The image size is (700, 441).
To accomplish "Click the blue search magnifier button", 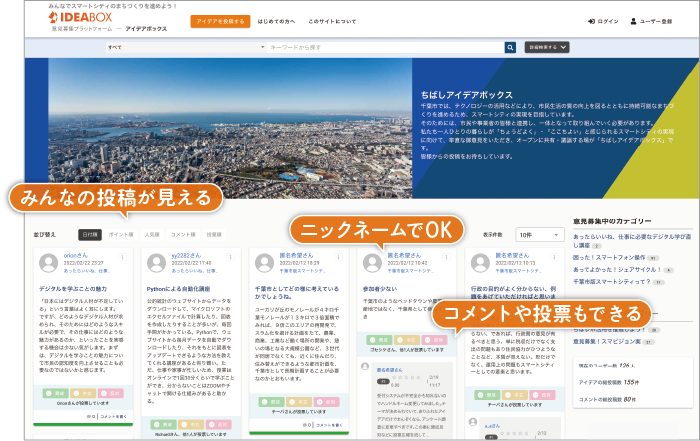I will point(510,47).
